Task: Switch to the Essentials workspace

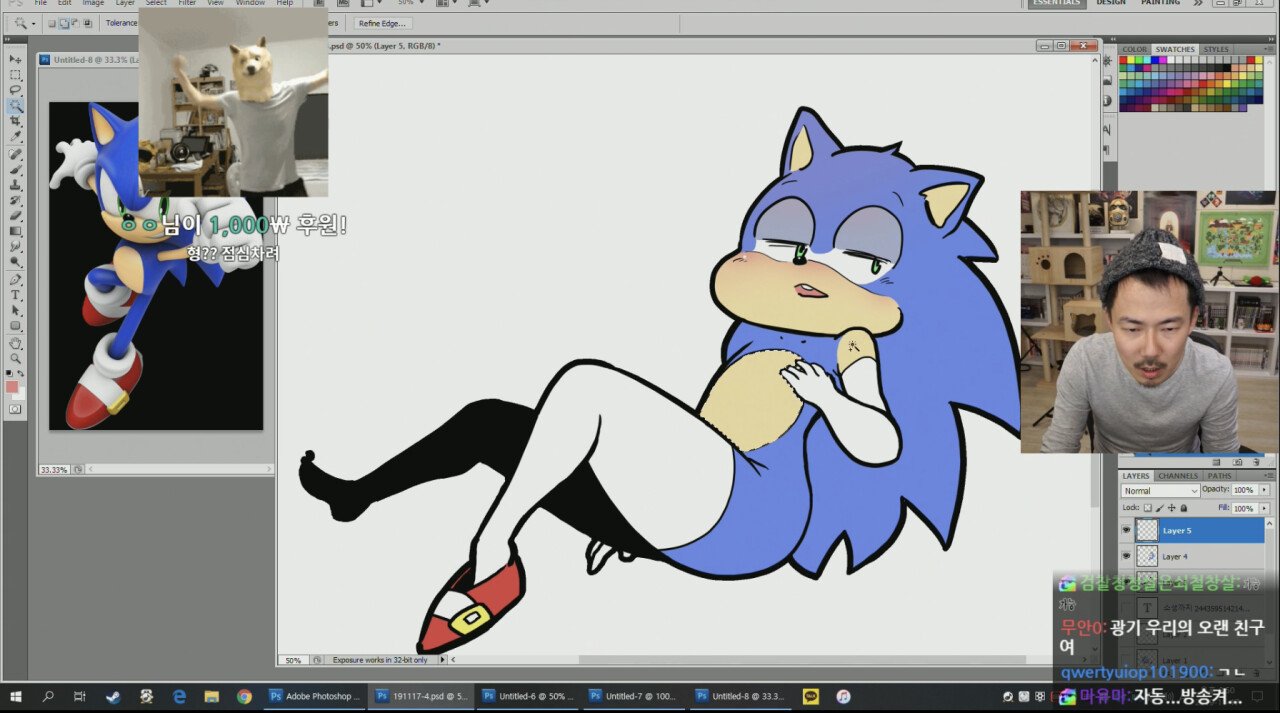Action: (x=1057, y=3)
